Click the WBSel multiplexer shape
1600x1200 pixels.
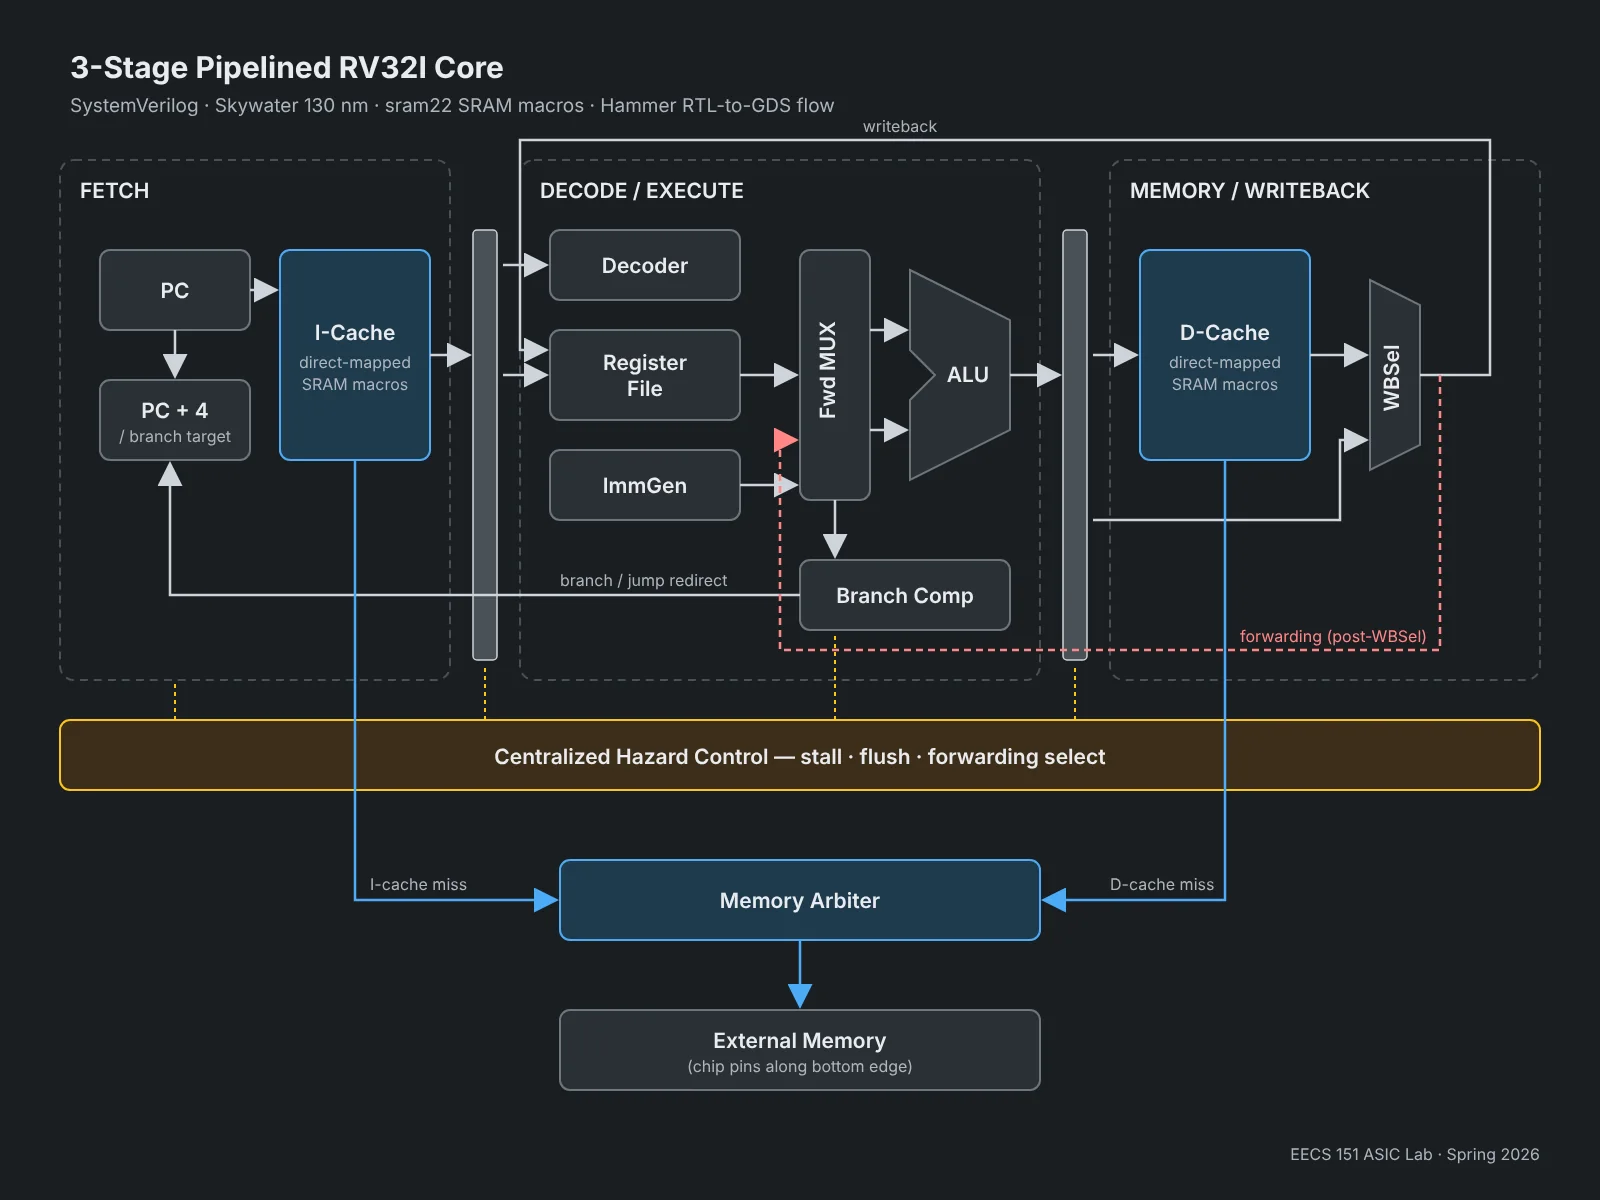pyautogui.click(x=1395, y=375)
